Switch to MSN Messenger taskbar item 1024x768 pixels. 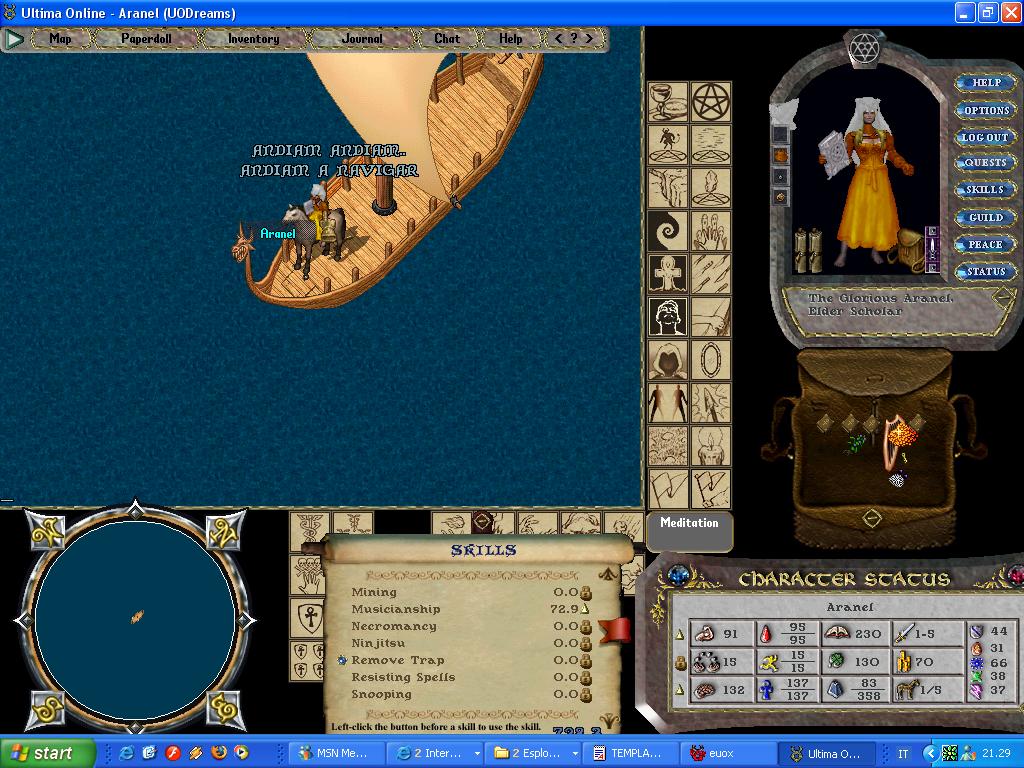(x=334, y=753)
